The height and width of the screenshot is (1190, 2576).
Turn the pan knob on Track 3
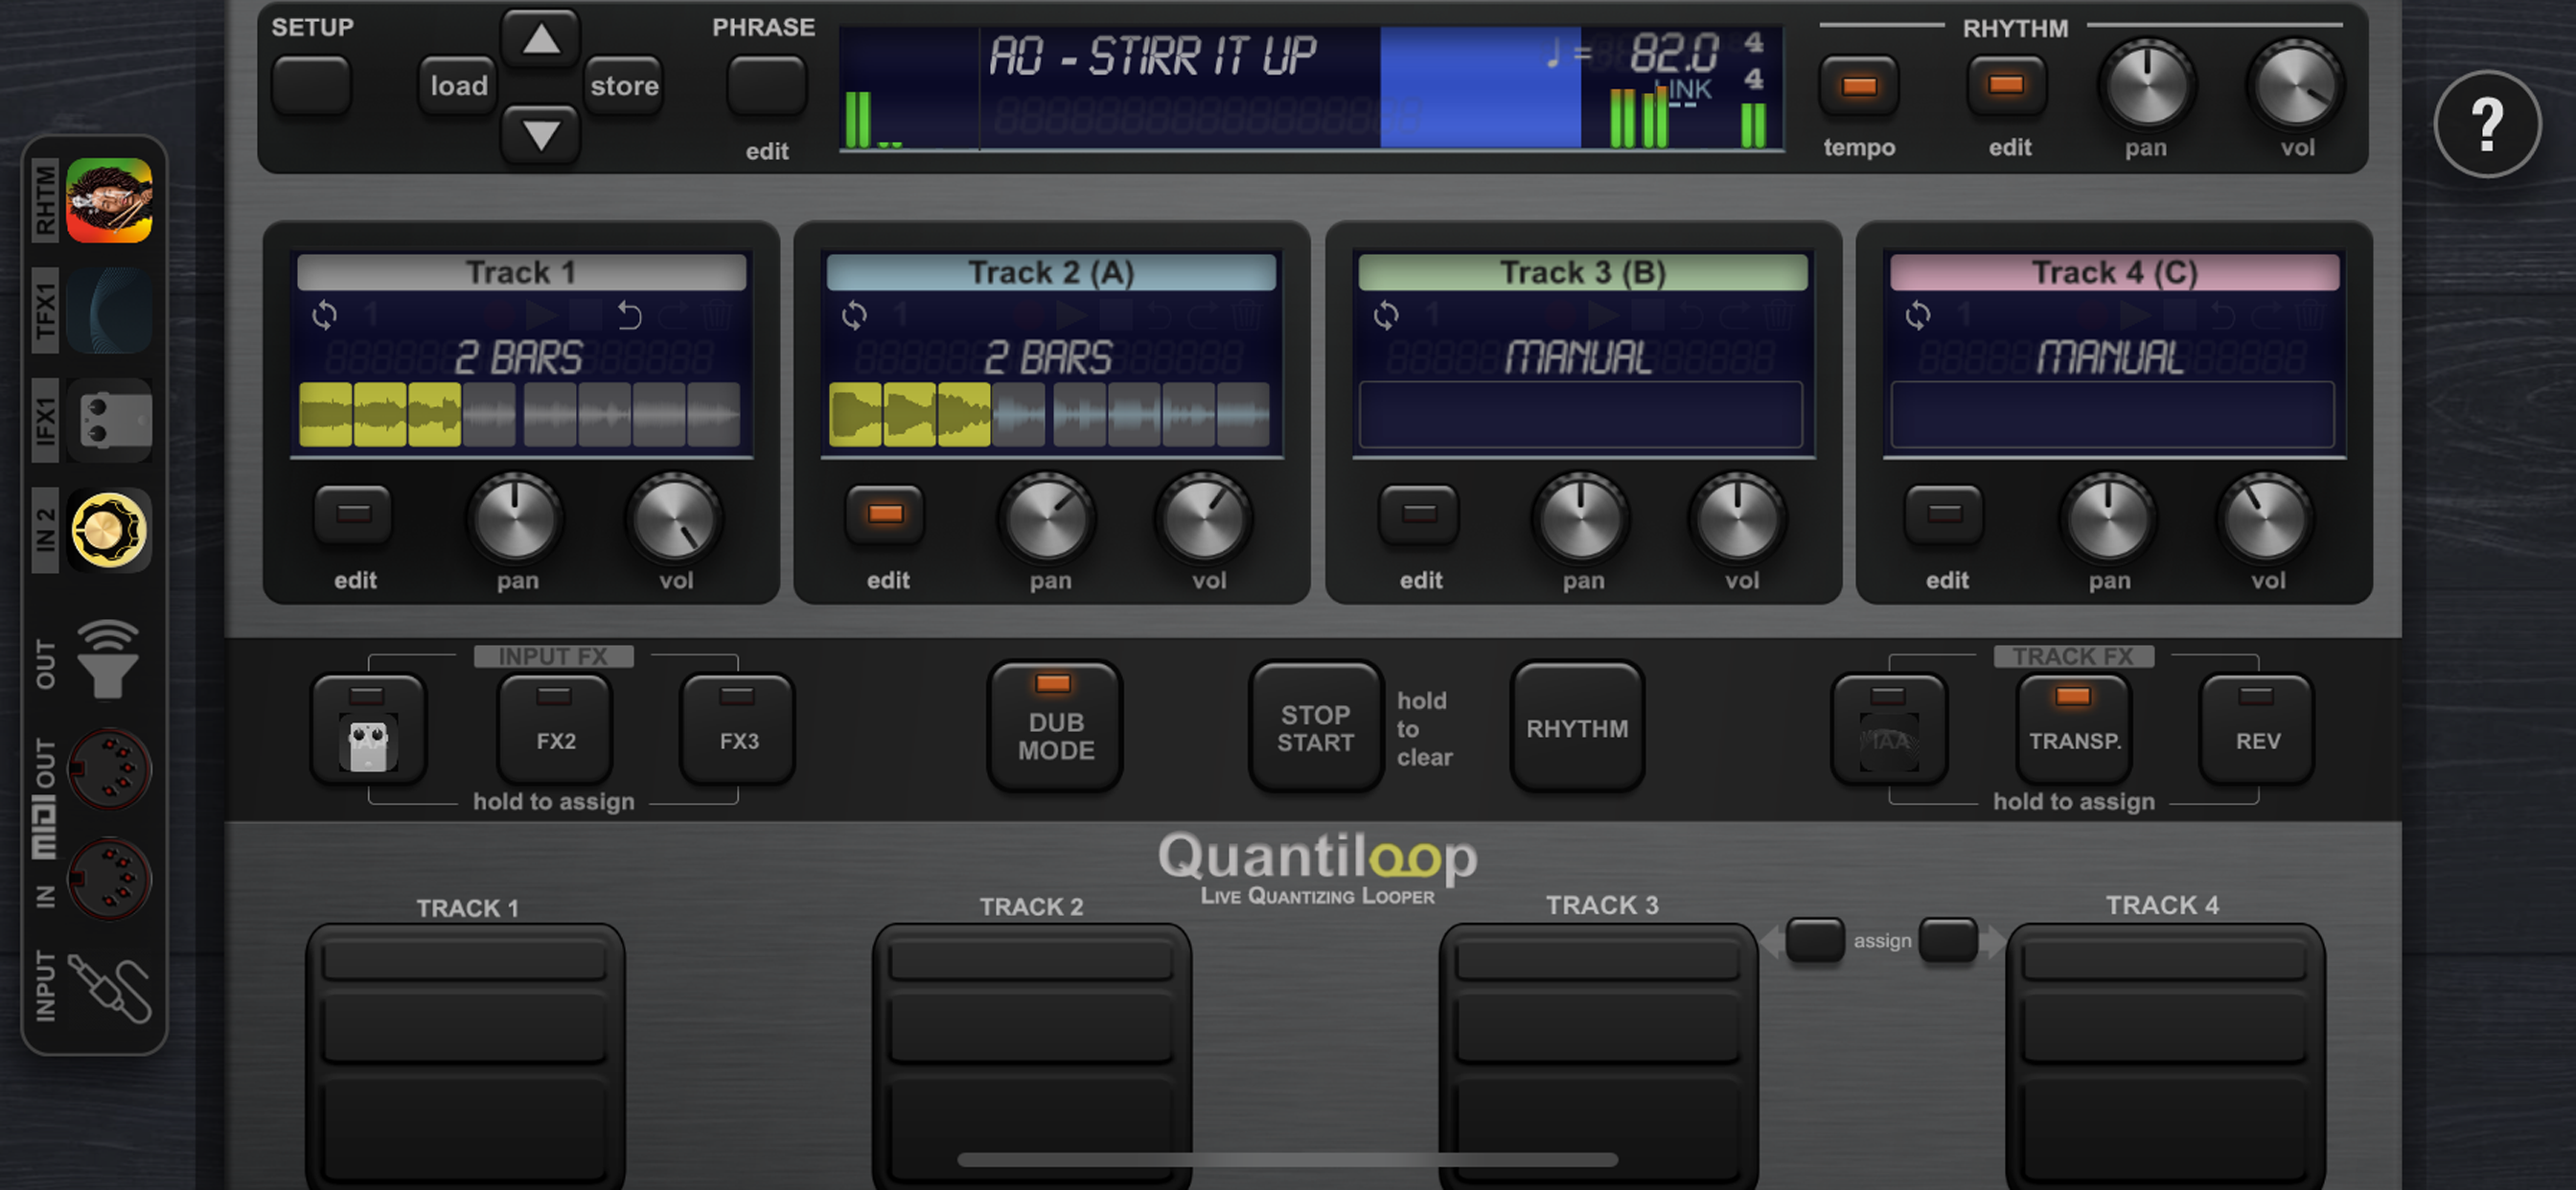(1582, 520)
